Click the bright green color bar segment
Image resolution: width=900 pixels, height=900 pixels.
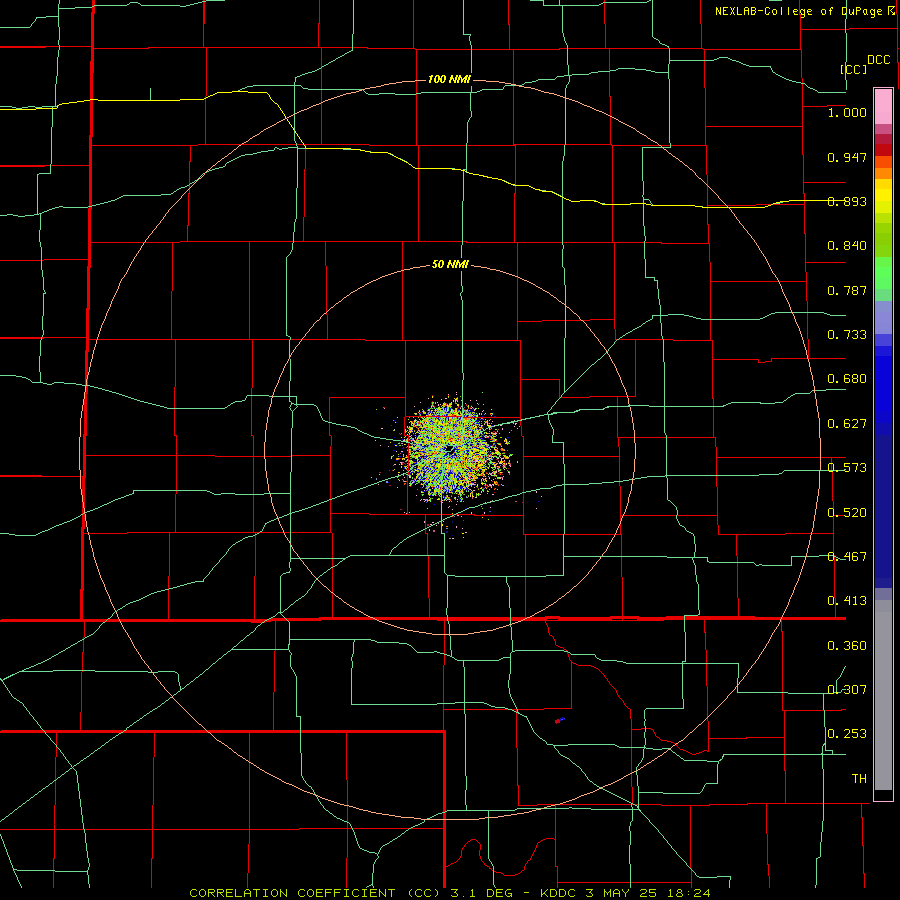point(883,273)
